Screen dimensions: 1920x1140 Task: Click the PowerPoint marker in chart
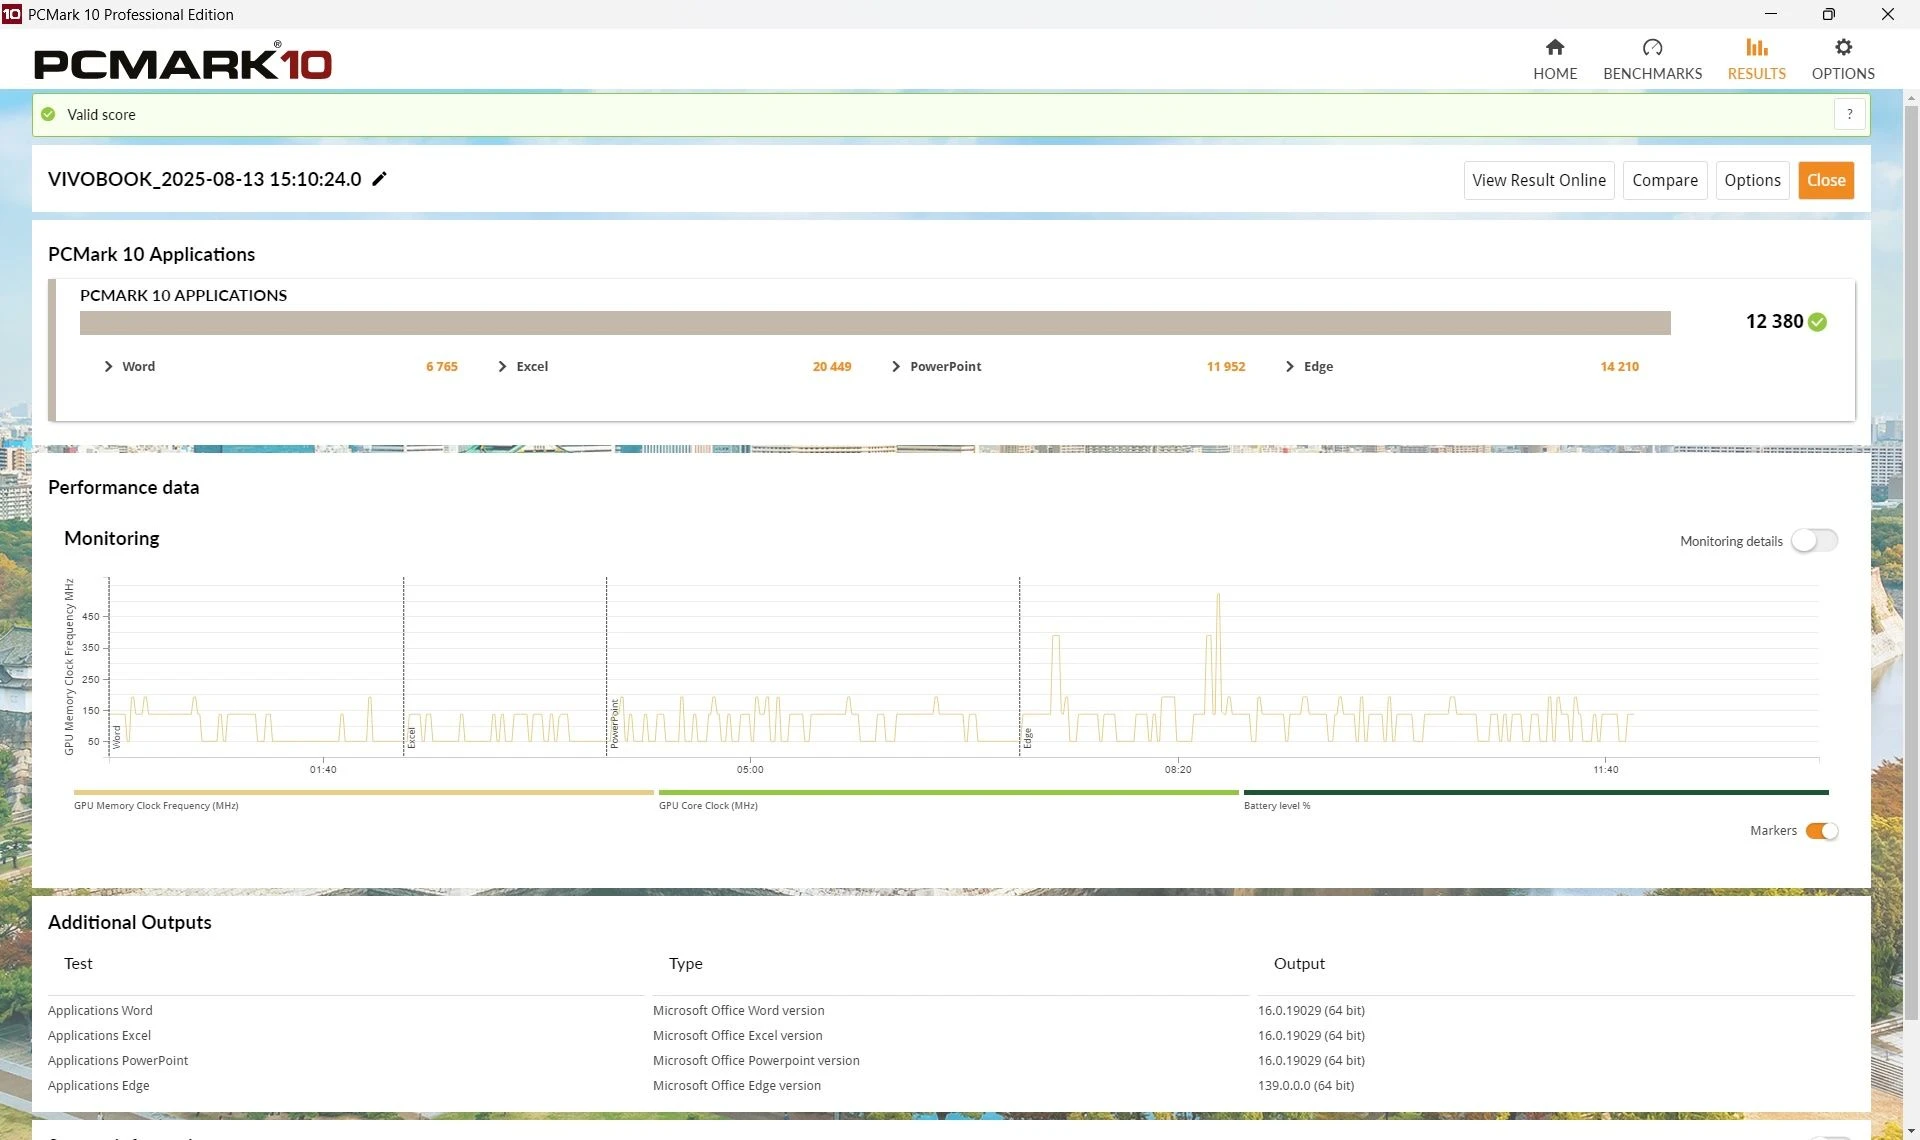tap(614, 723)
